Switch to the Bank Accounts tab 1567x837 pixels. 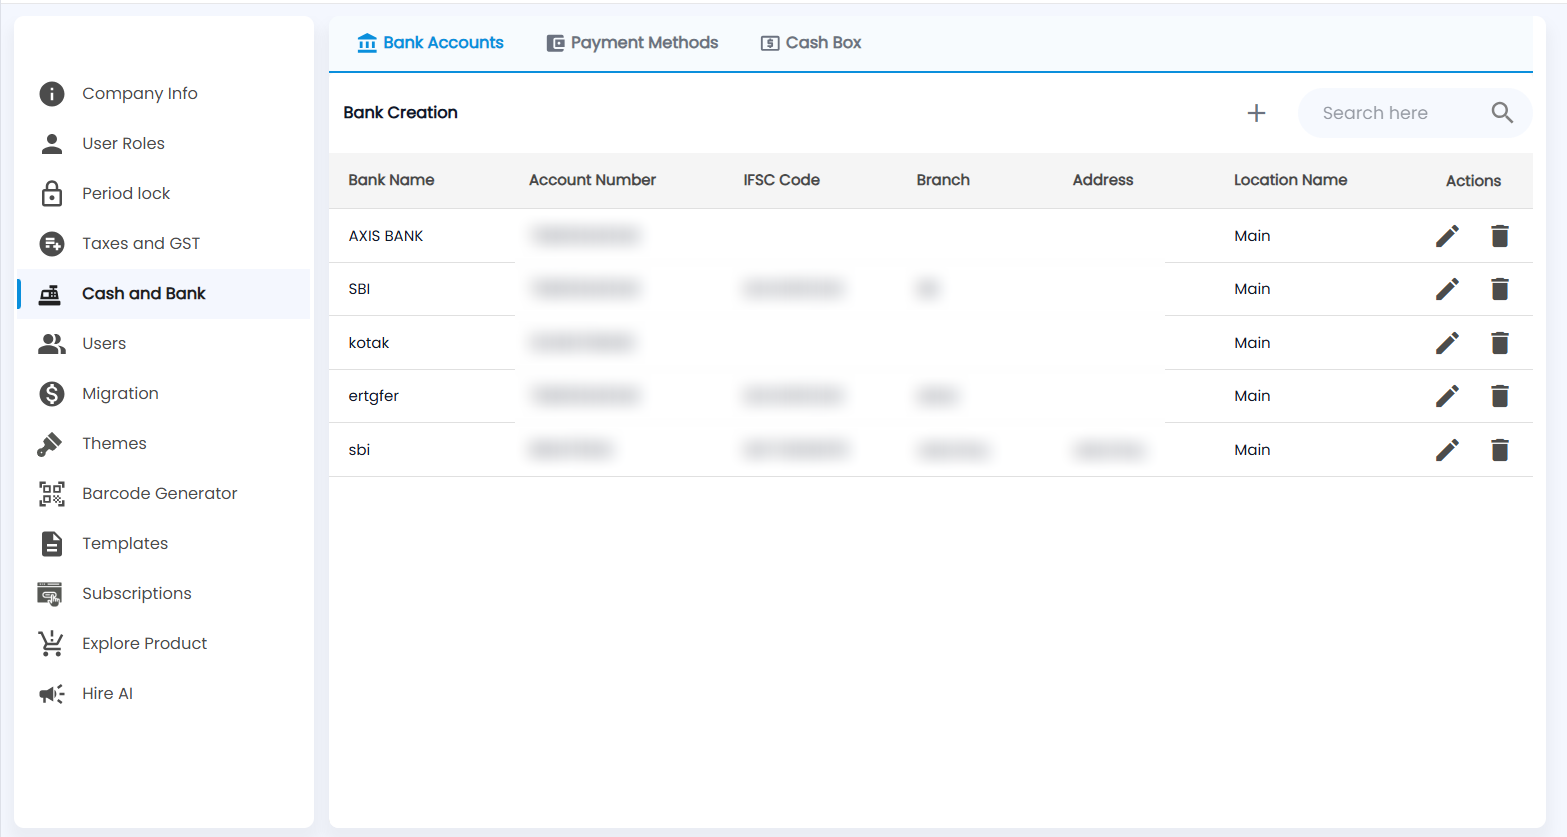(431, 43)
